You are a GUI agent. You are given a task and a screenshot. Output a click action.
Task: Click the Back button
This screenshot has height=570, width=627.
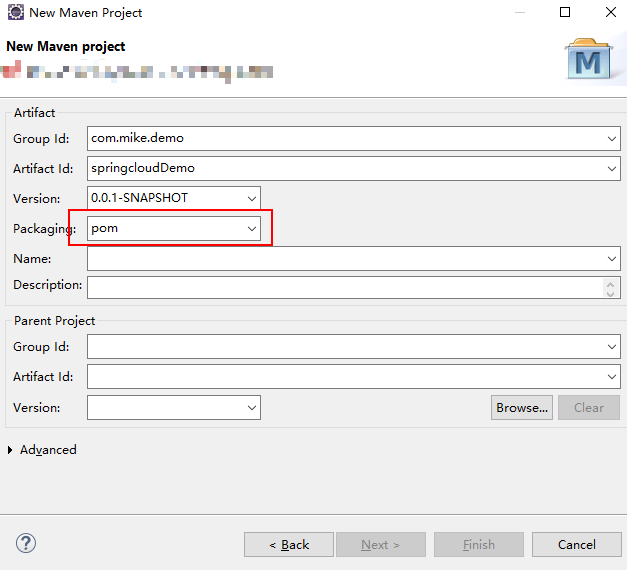click(x=289, y=544)
